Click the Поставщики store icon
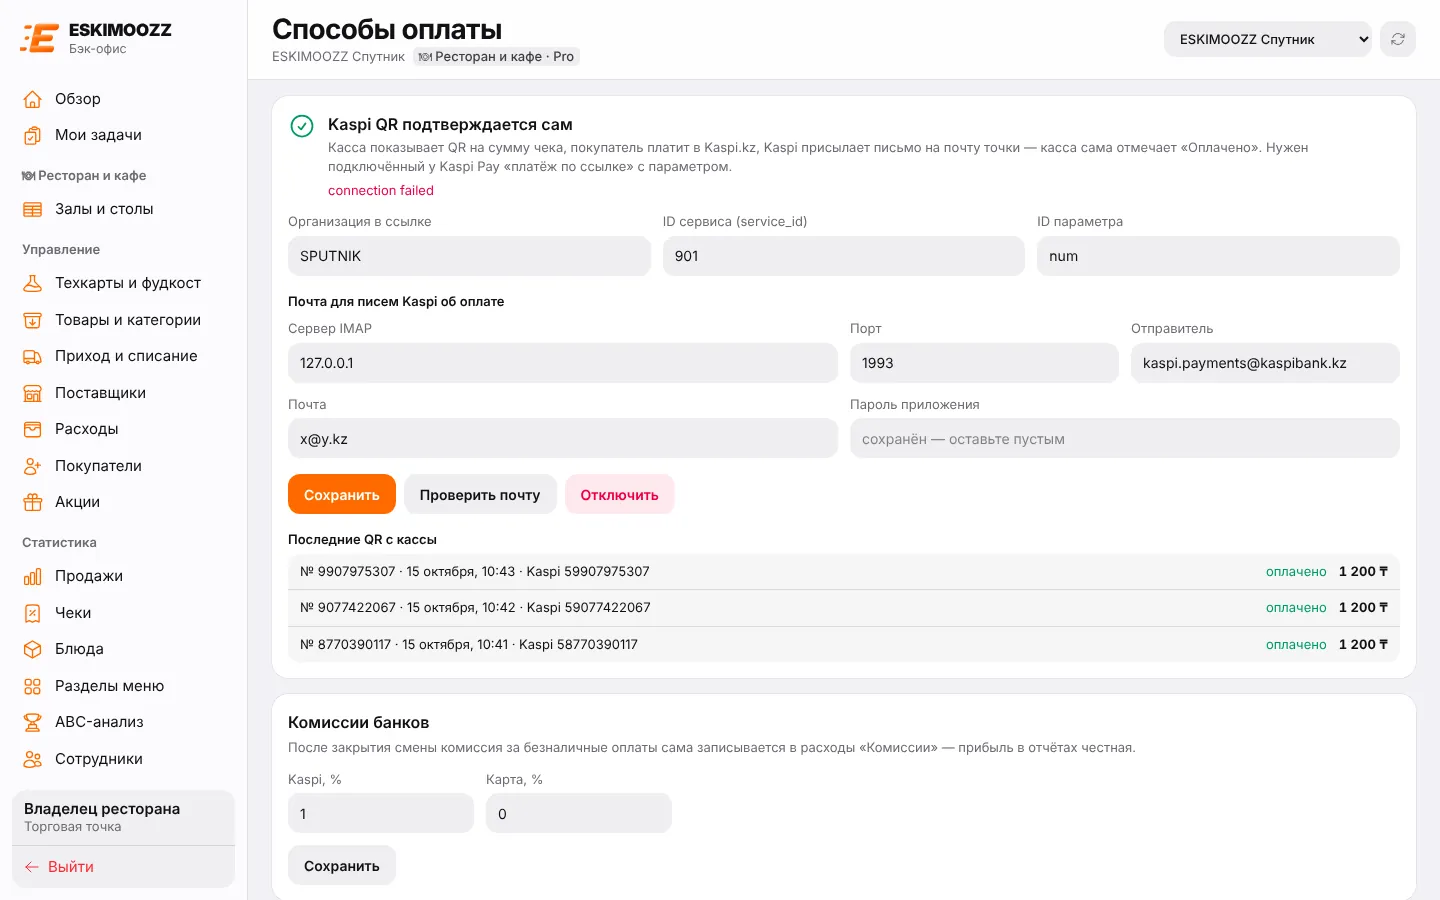 point(33,393)
